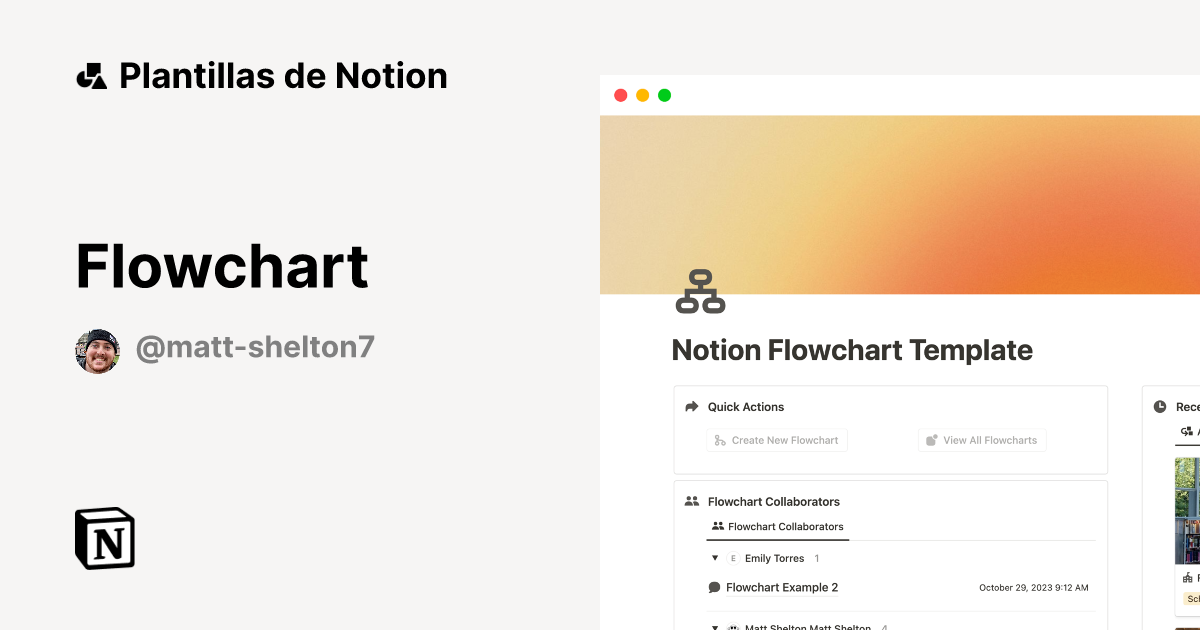The height and width of the screenshot is (630, 1200).
Task: Click the flowchart icon inside Create New Flowchart
Action: click(718, 440)
